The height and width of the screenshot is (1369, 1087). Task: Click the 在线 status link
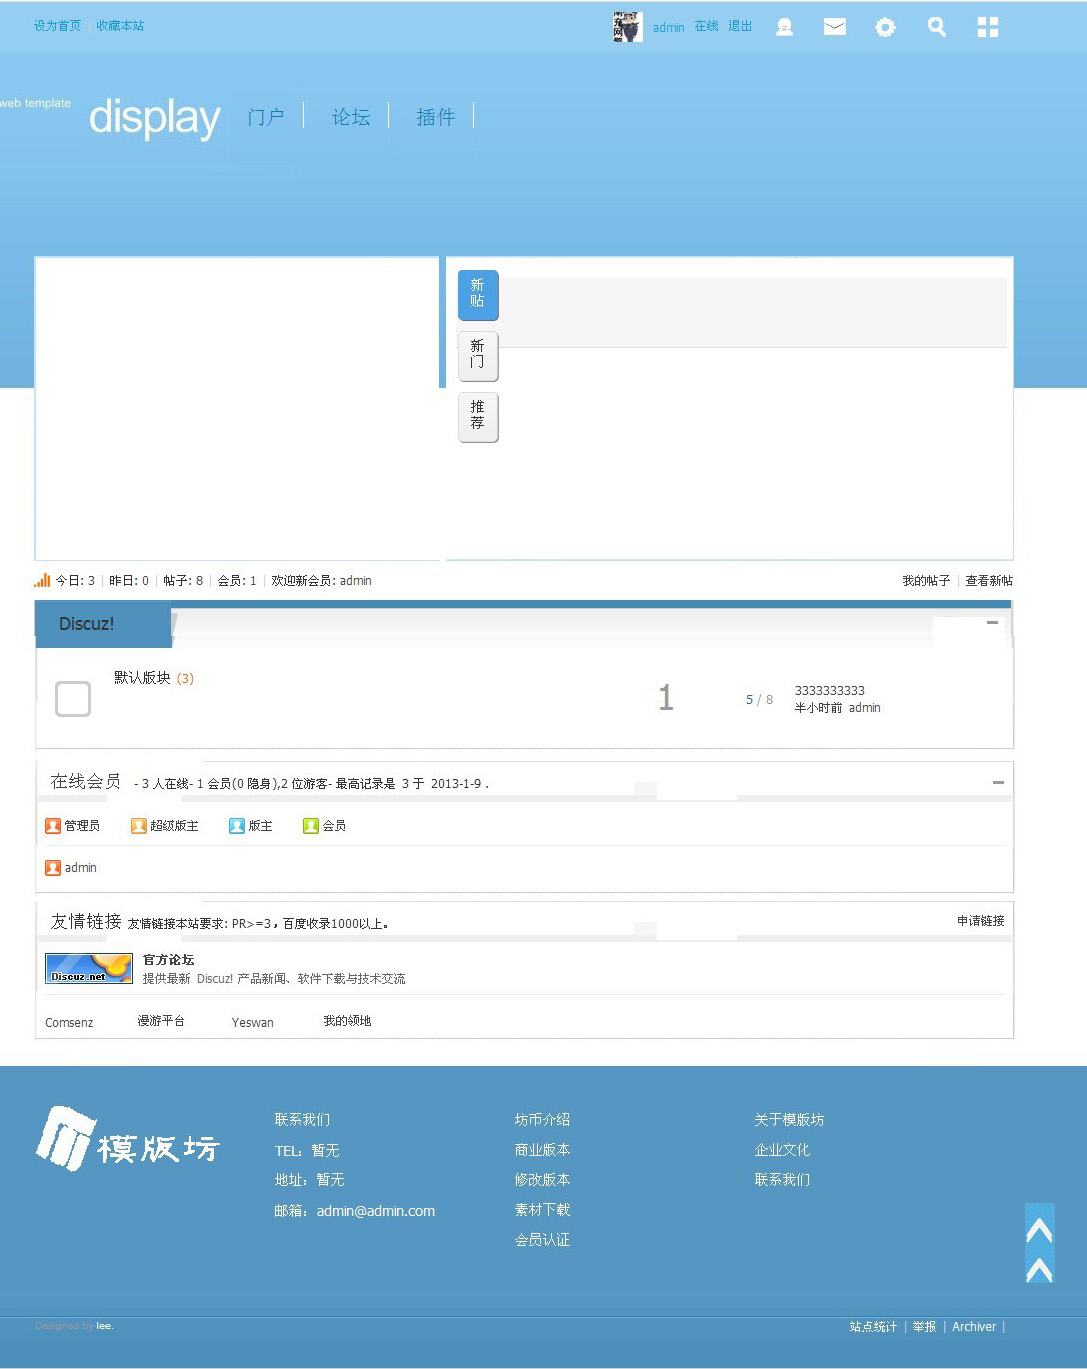[x=707, y=27]
